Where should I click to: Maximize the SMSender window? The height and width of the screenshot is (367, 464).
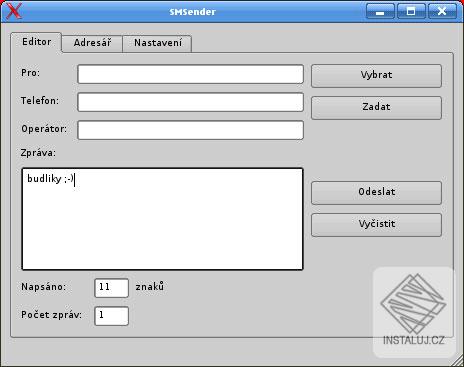(x=411, y=11)
